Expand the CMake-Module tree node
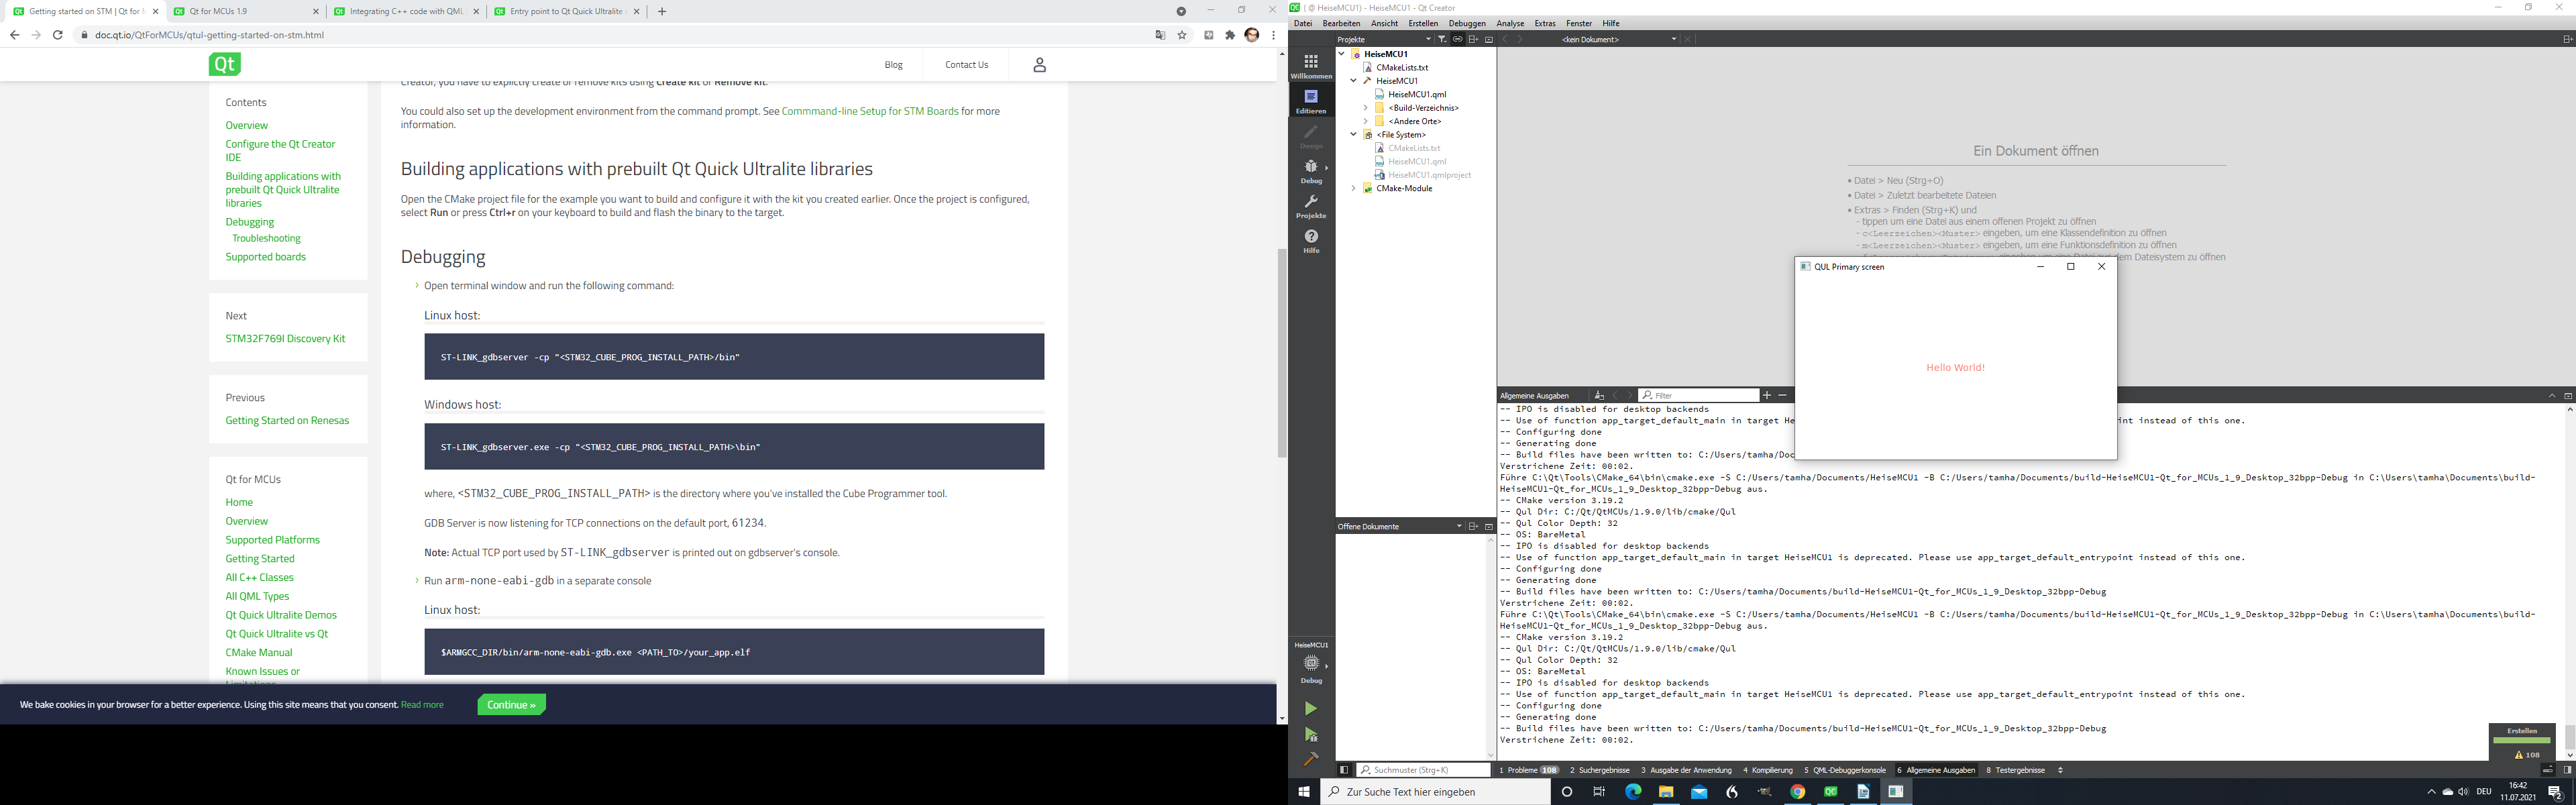 pyautogui.click(x=1354, y=188)
